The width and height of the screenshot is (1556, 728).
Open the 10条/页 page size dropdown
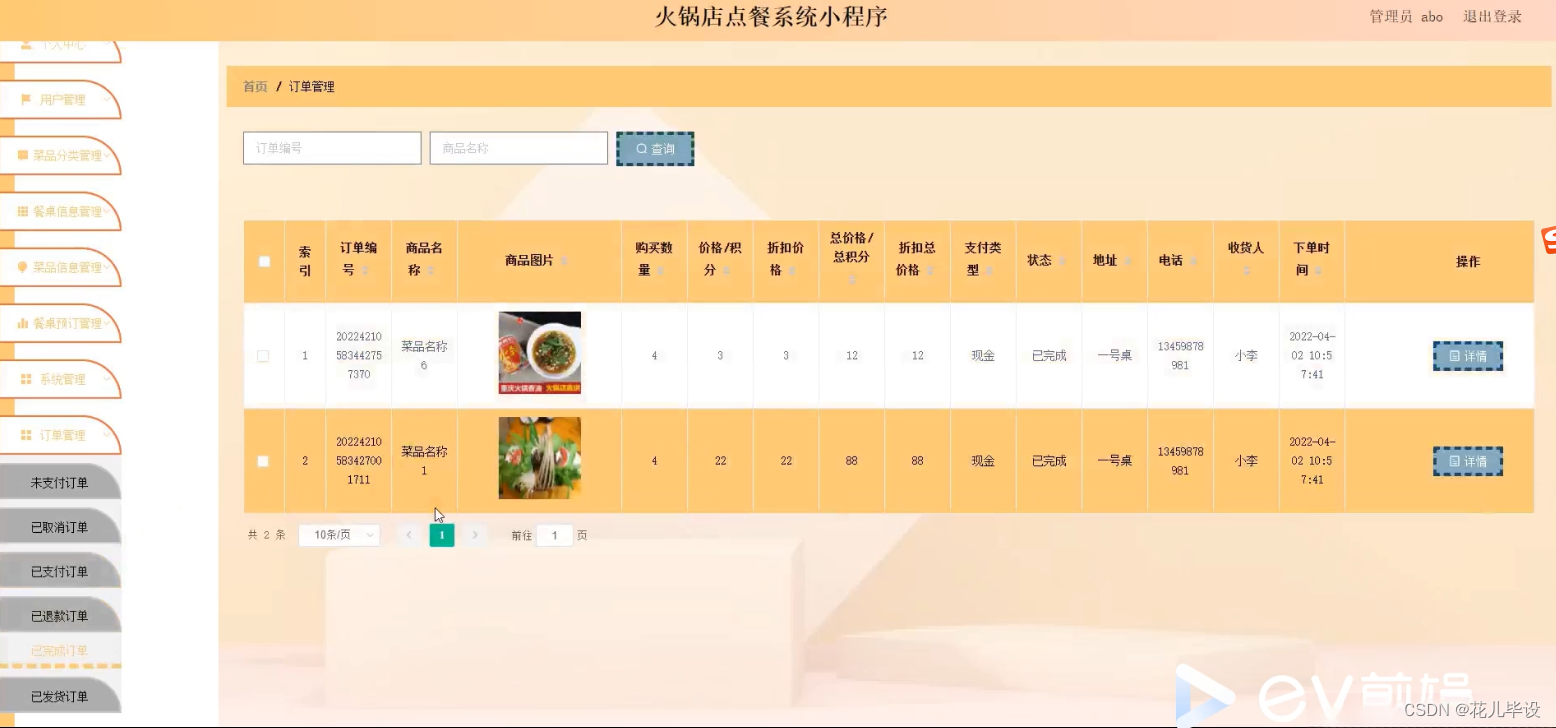pyautogui.click(x=338, y=535)
